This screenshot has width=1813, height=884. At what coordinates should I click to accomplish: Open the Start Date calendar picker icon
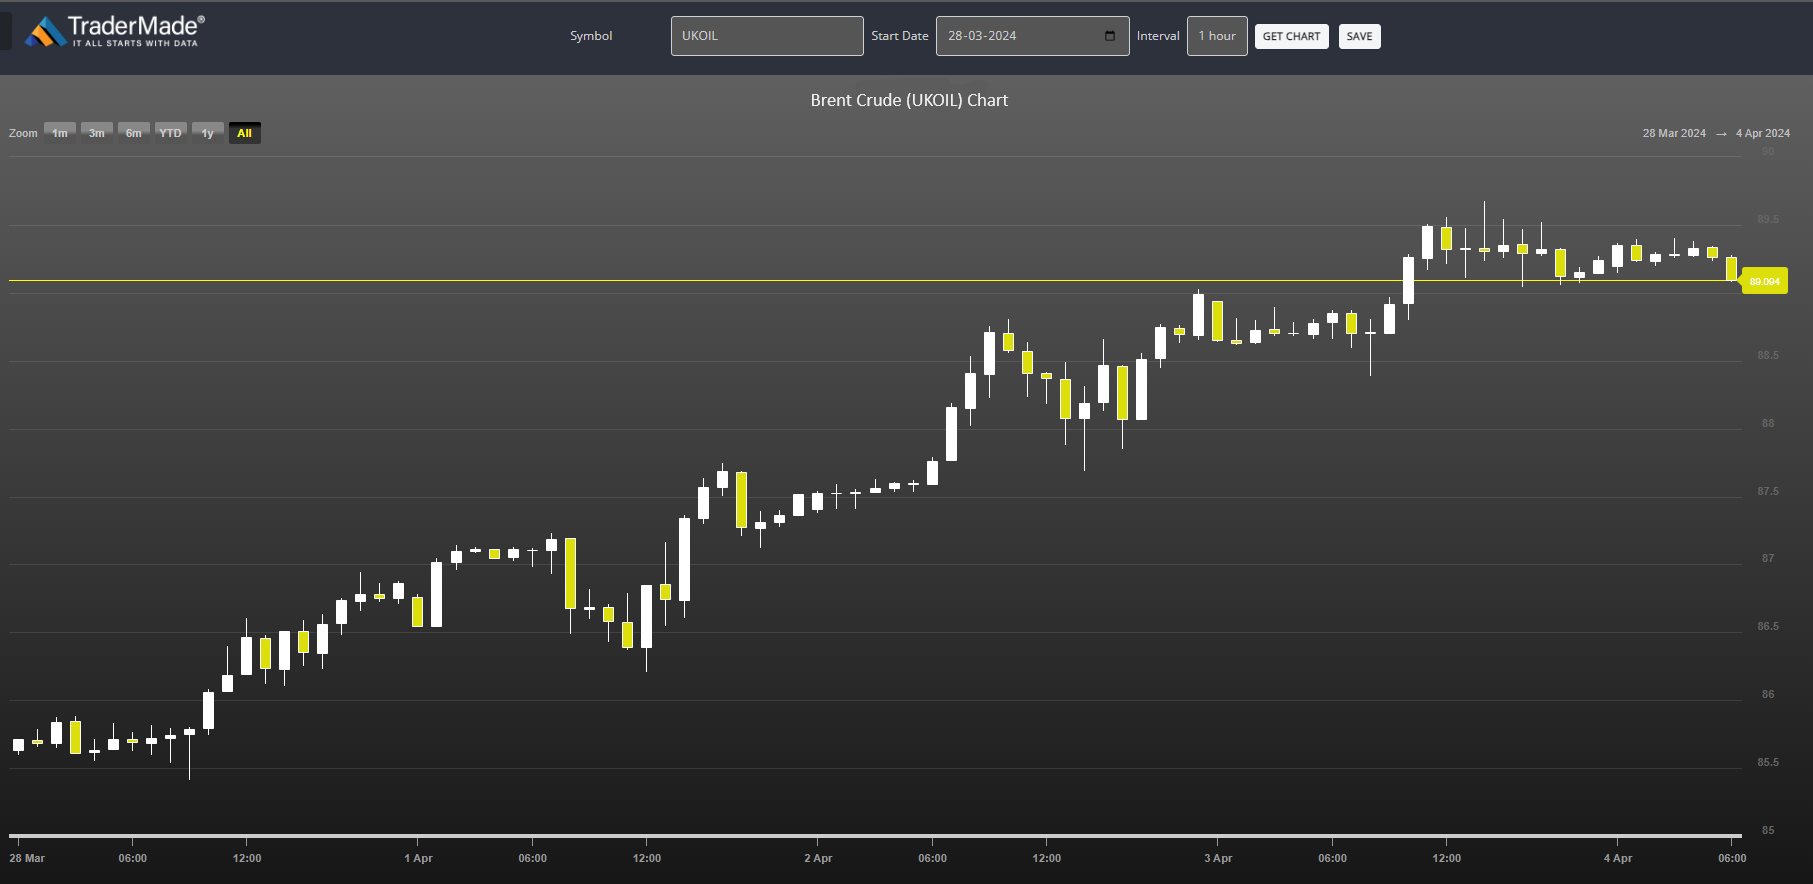click(1110, 36)
